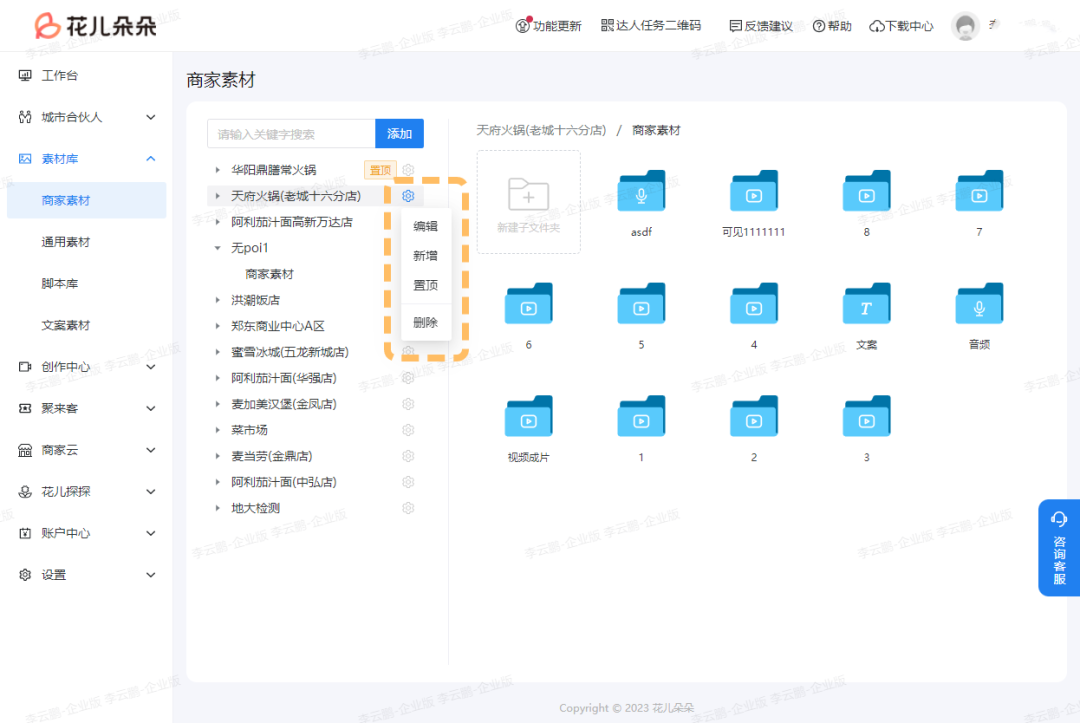The image size is (1080, 723).
Task: Open folder named 2
Action: [754, 416]
